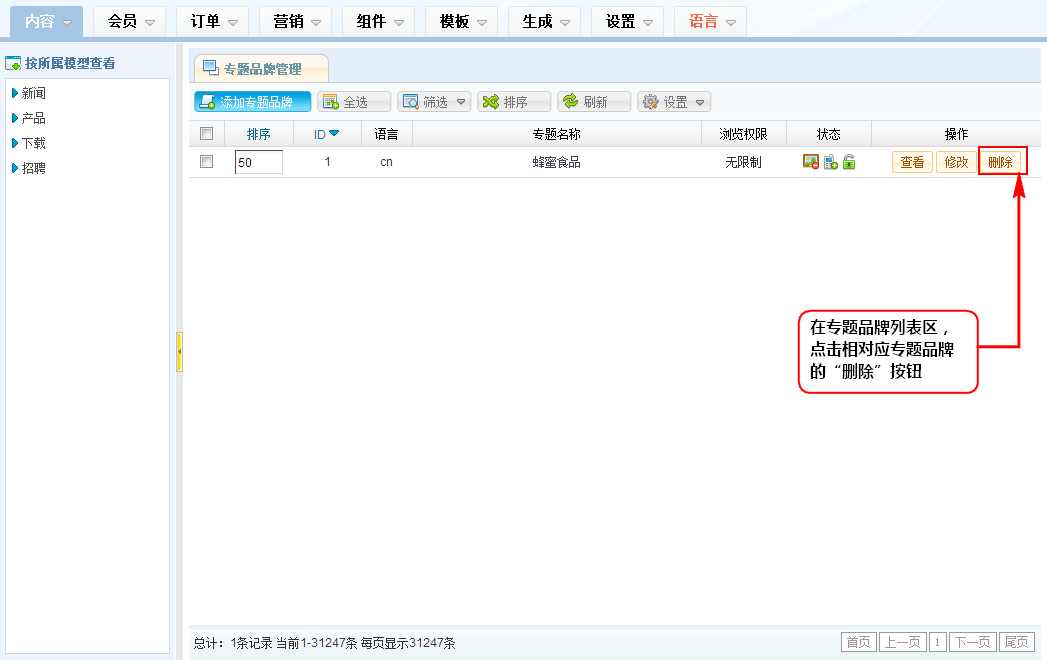Click 修改 button for 蜂蜜食品
The image size is (1047, 662).
click(x=956, y=162)
